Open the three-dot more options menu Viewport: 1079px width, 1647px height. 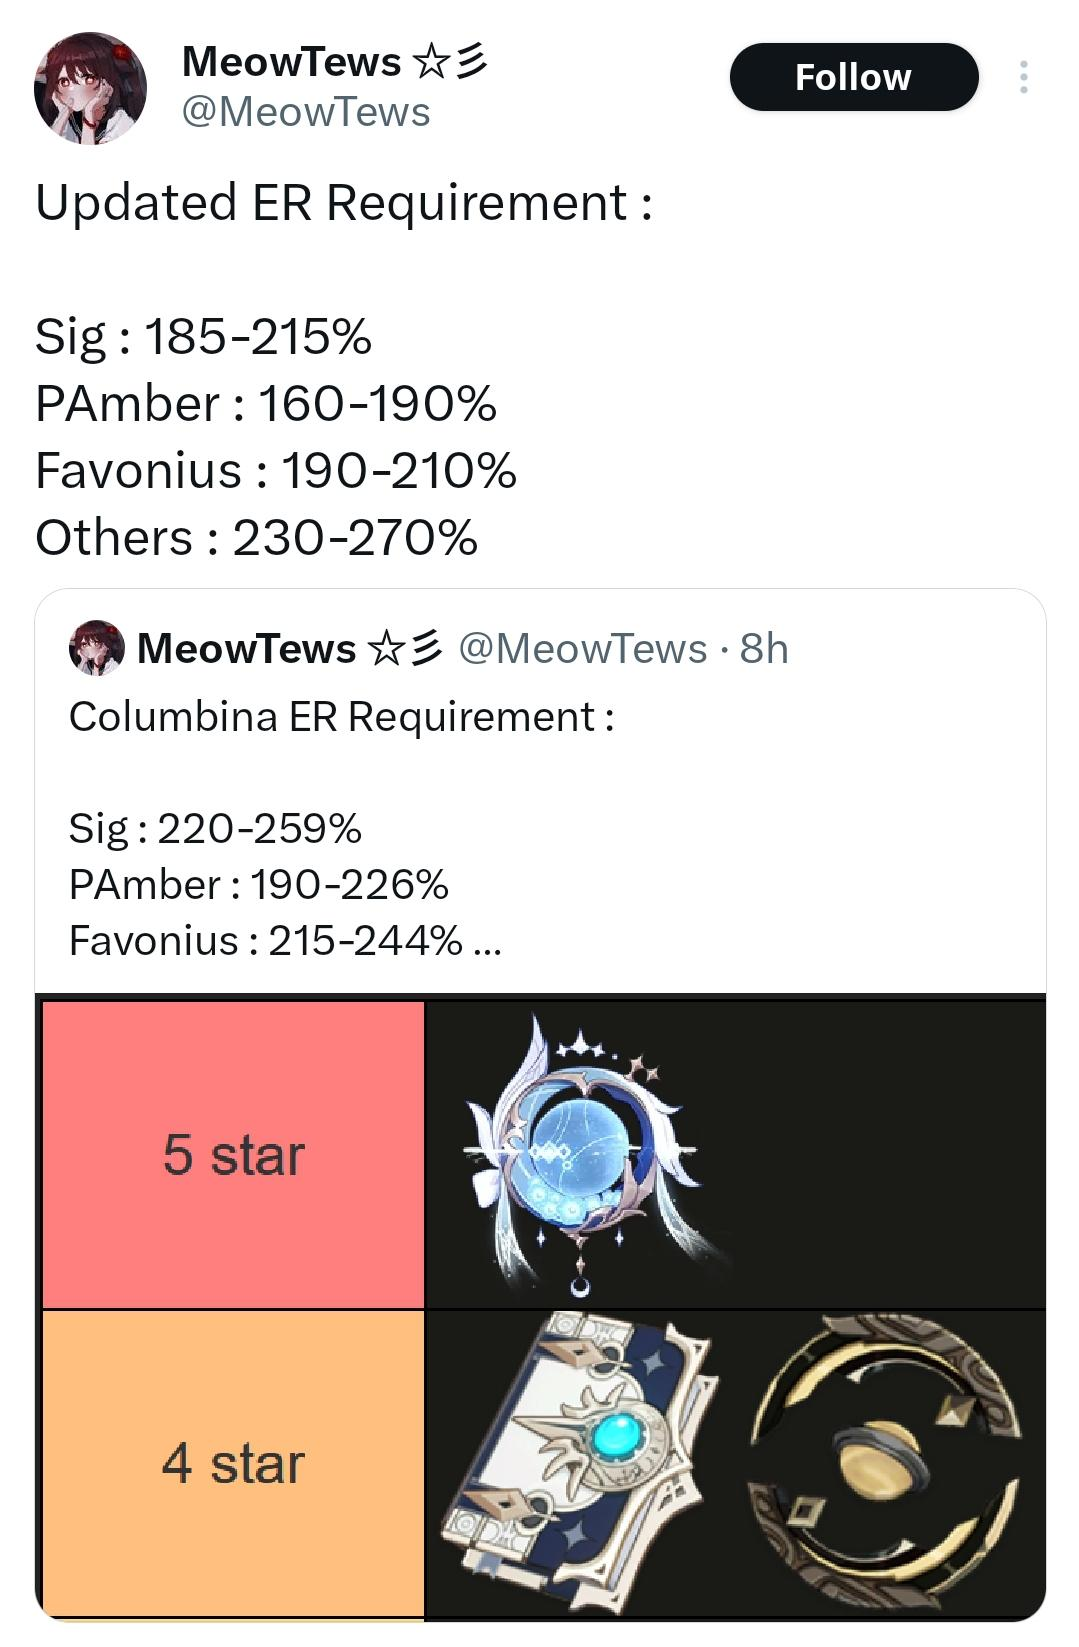coord(1023,77)
